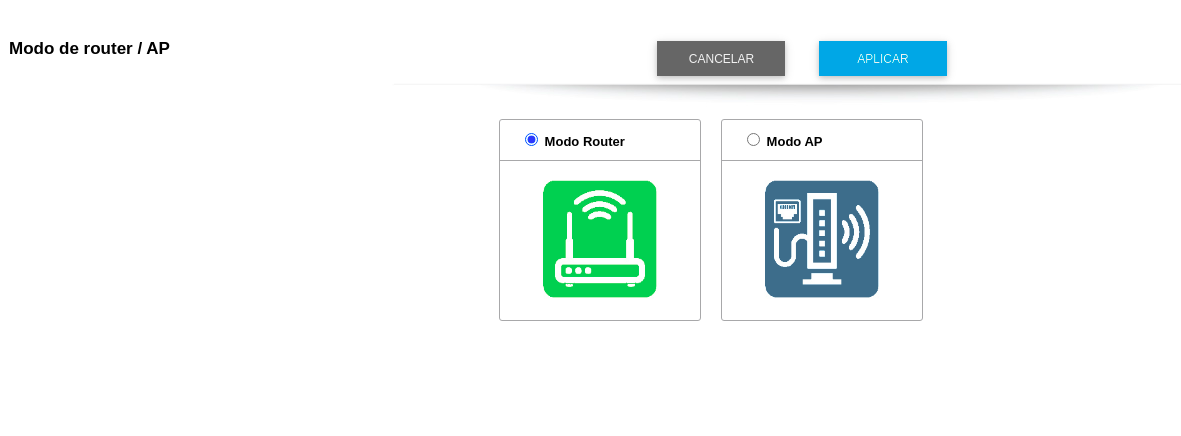1181x436 pixels.
Task: Click the Ethernet port symbol in AP icon
Action: click(788, 212)
